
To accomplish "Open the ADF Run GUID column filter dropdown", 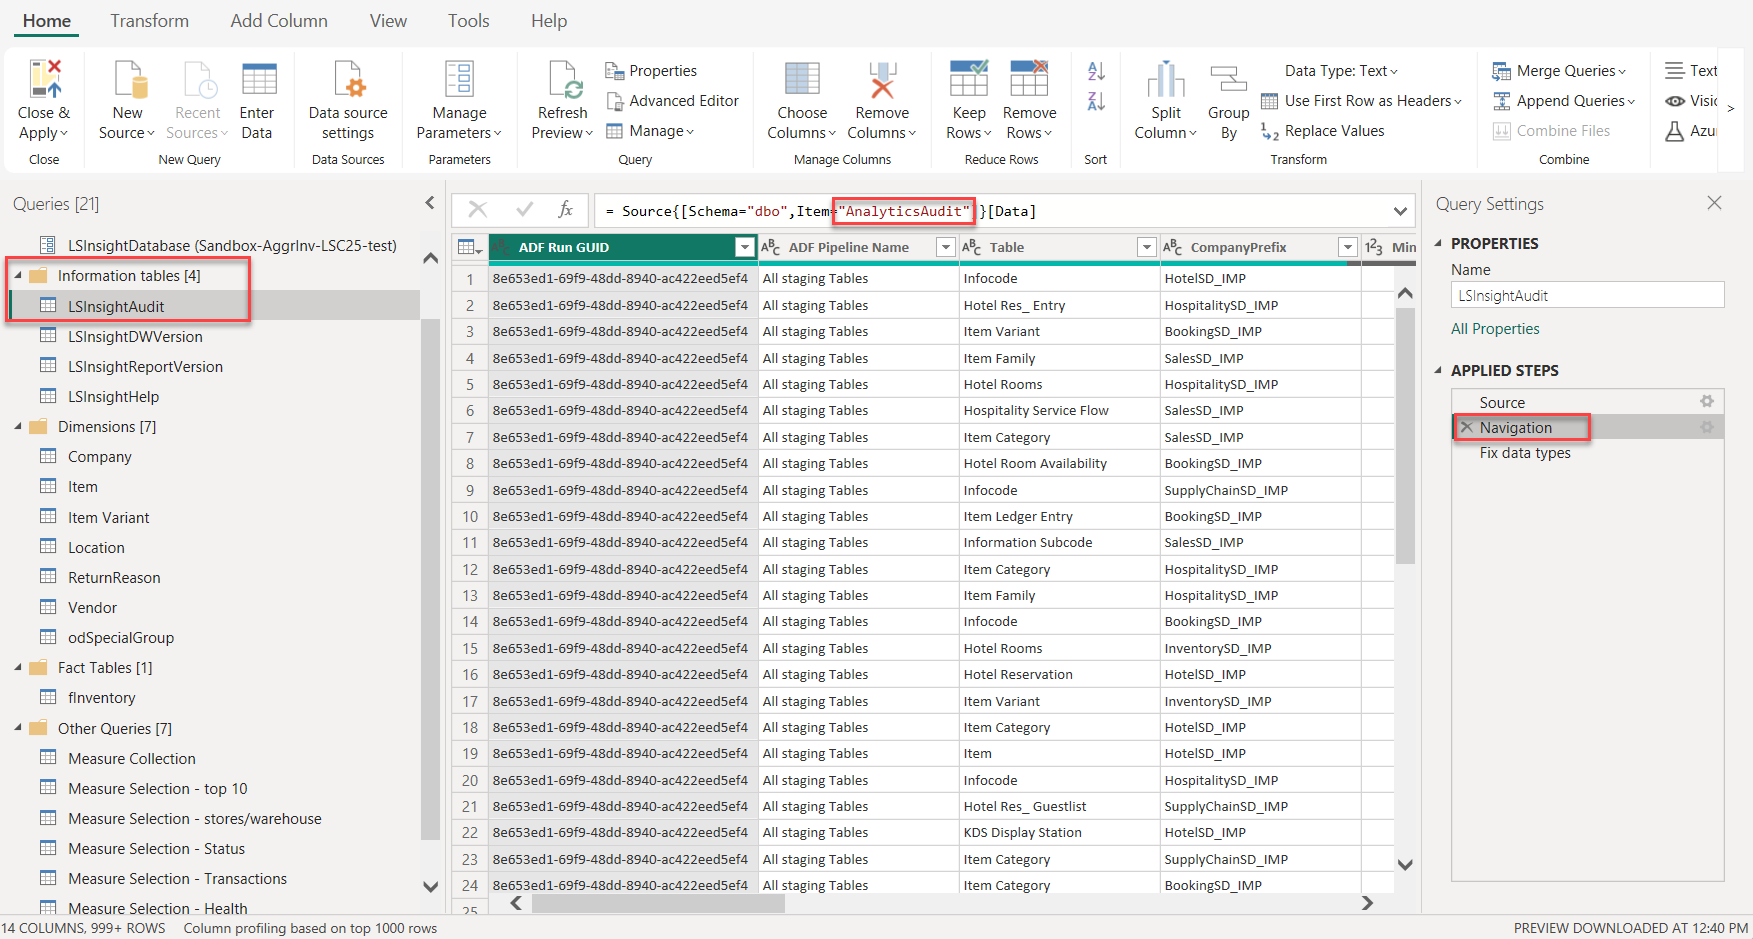I will (x=744, y=247).
